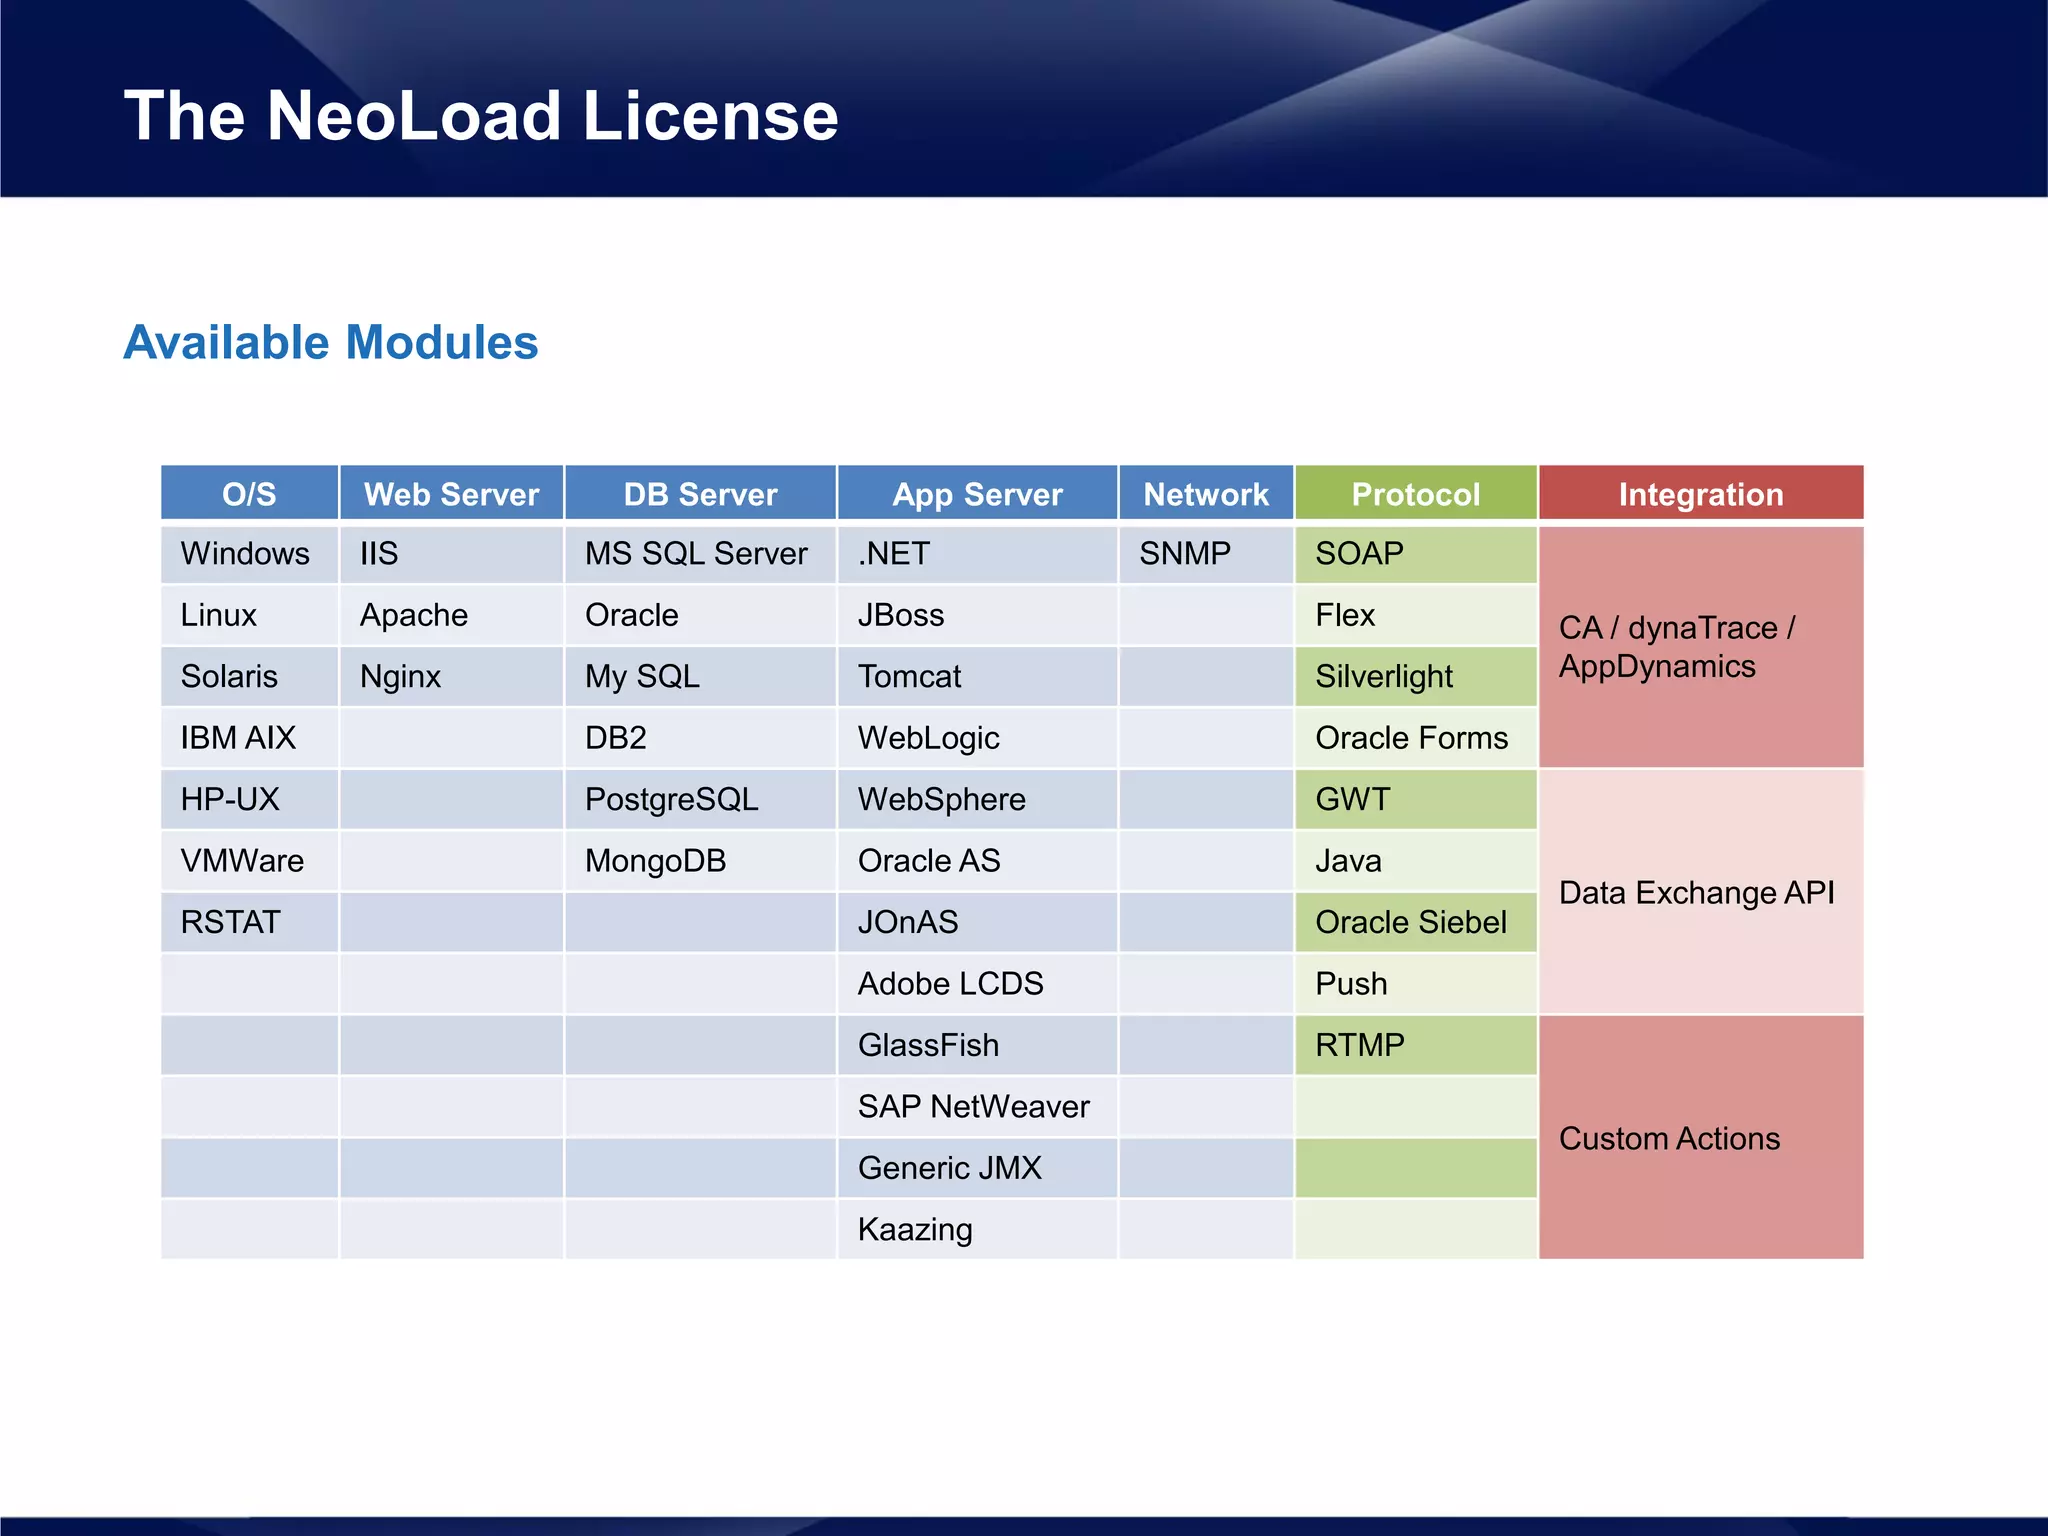Choose the 'Oracle Forms' protocol cell
The width and height of the screenshot is (2048, 1536).
point(1416,738)
